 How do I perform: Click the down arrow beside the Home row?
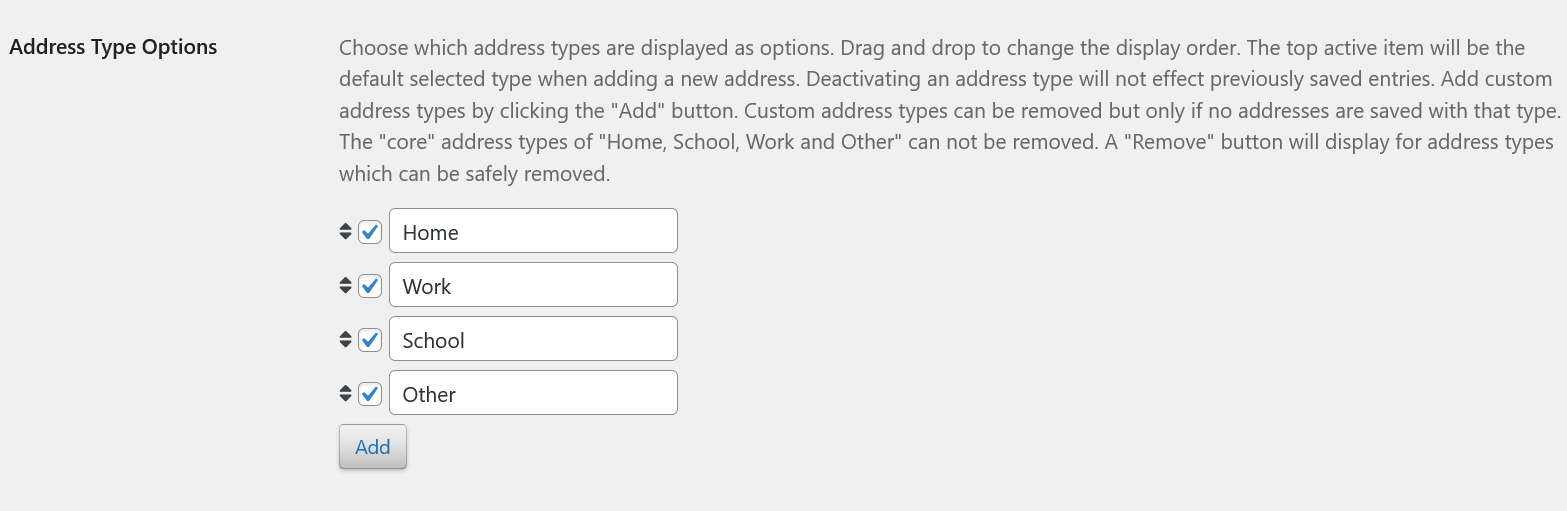click(345, 237)
